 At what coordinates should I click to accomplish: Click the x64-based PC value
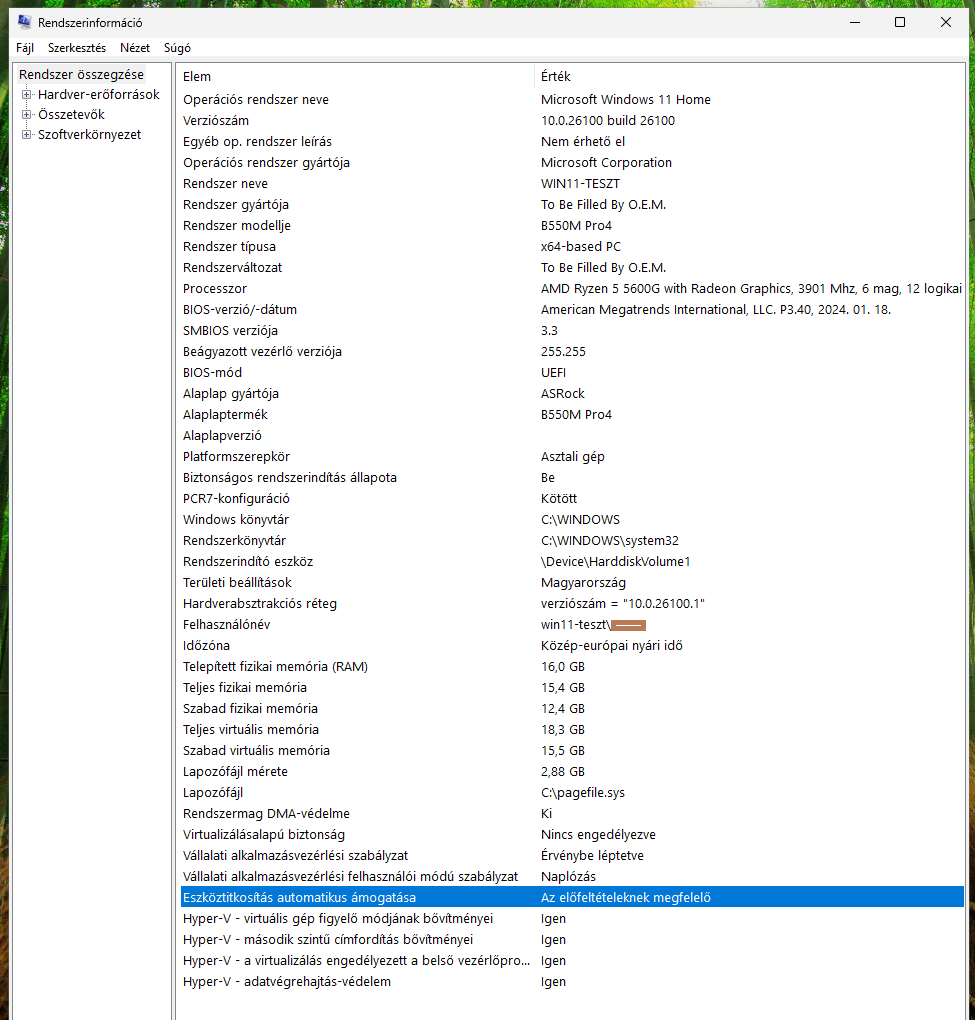(581, 247)
